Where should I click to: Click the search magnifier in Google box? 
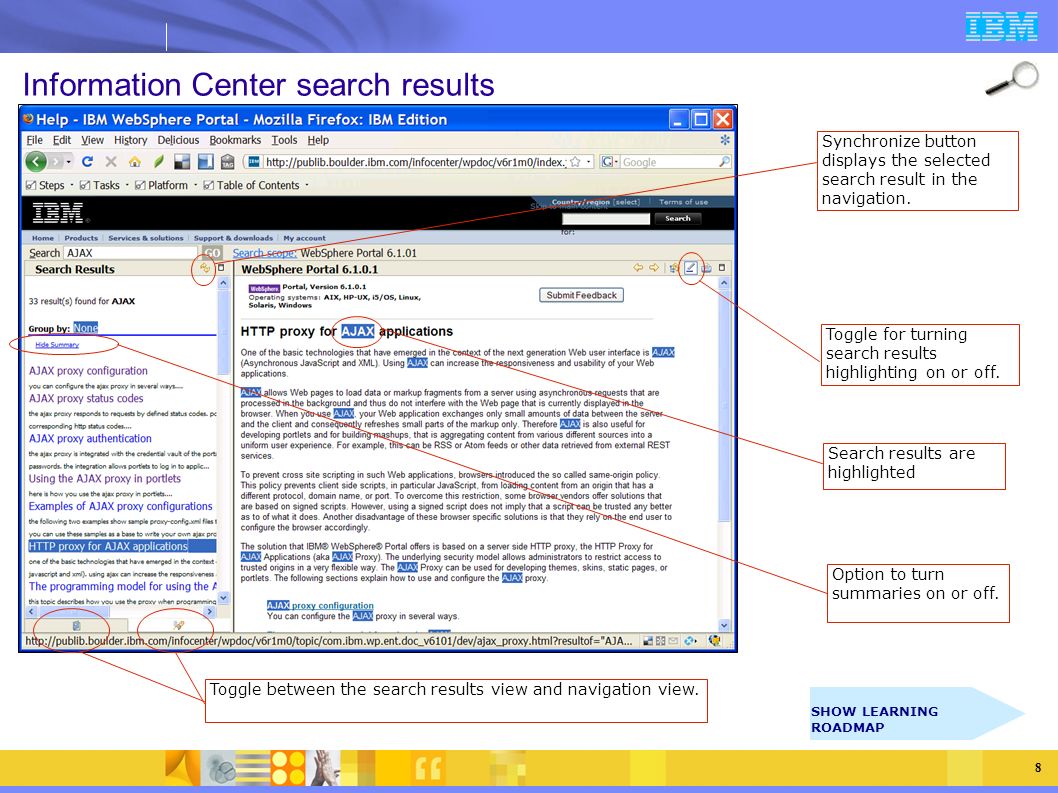[724, 162]
